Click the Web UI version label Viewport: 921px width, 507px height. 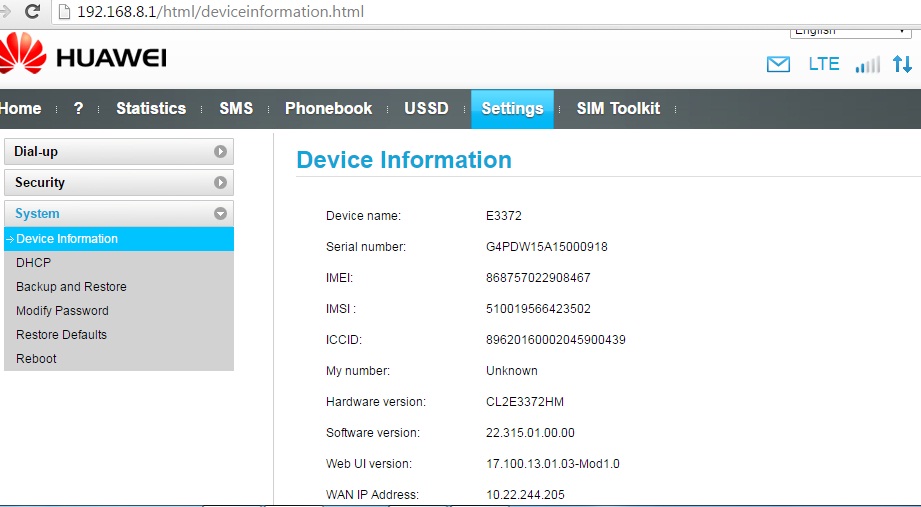[368, 464]
